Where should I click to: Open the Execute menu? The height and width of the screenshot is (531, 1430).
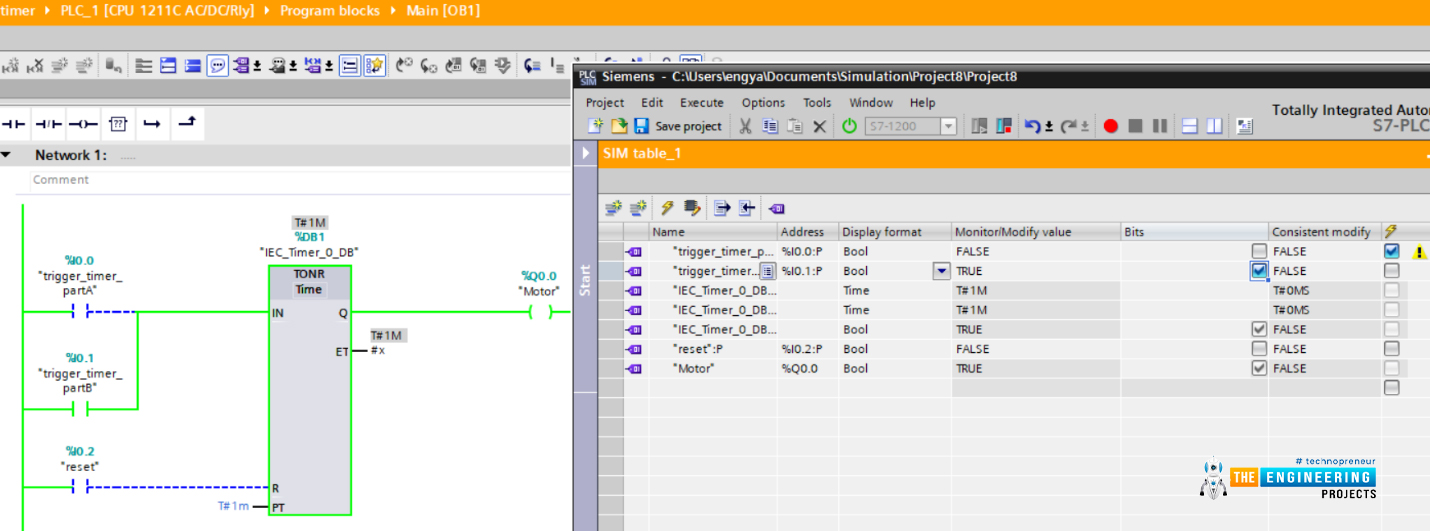[x=701, y=102]
